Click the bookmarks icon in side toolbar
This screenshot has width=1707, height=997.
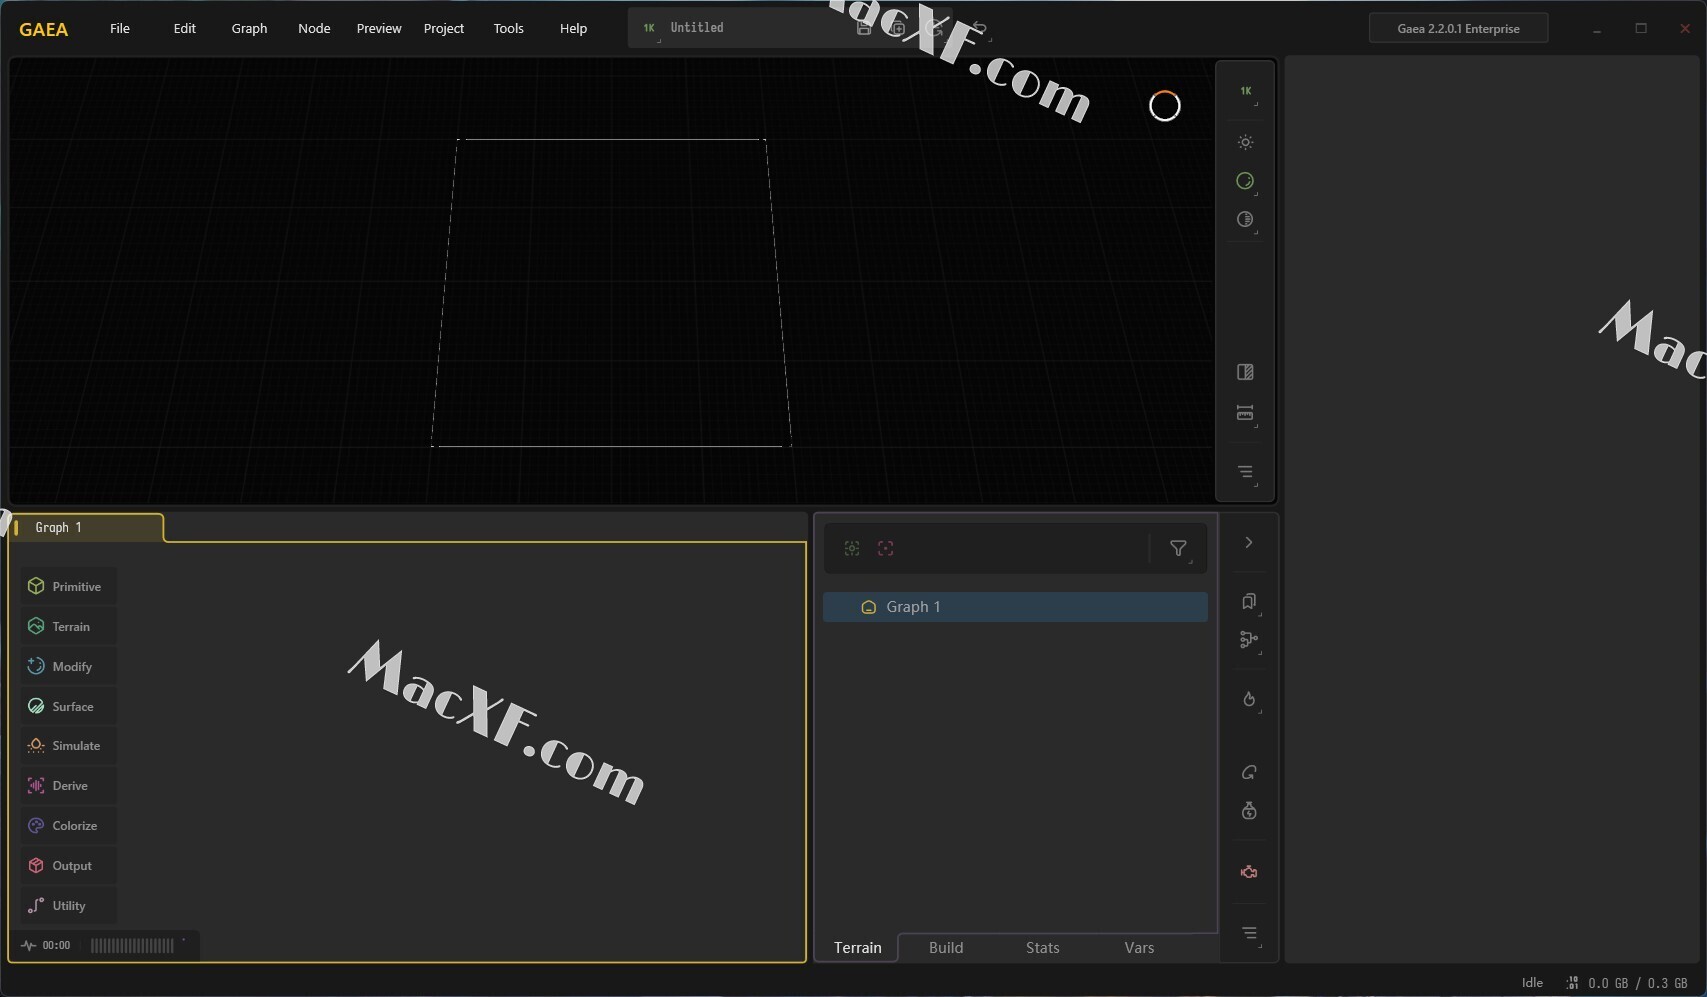pyautogui.click(x=1249, y=601)
